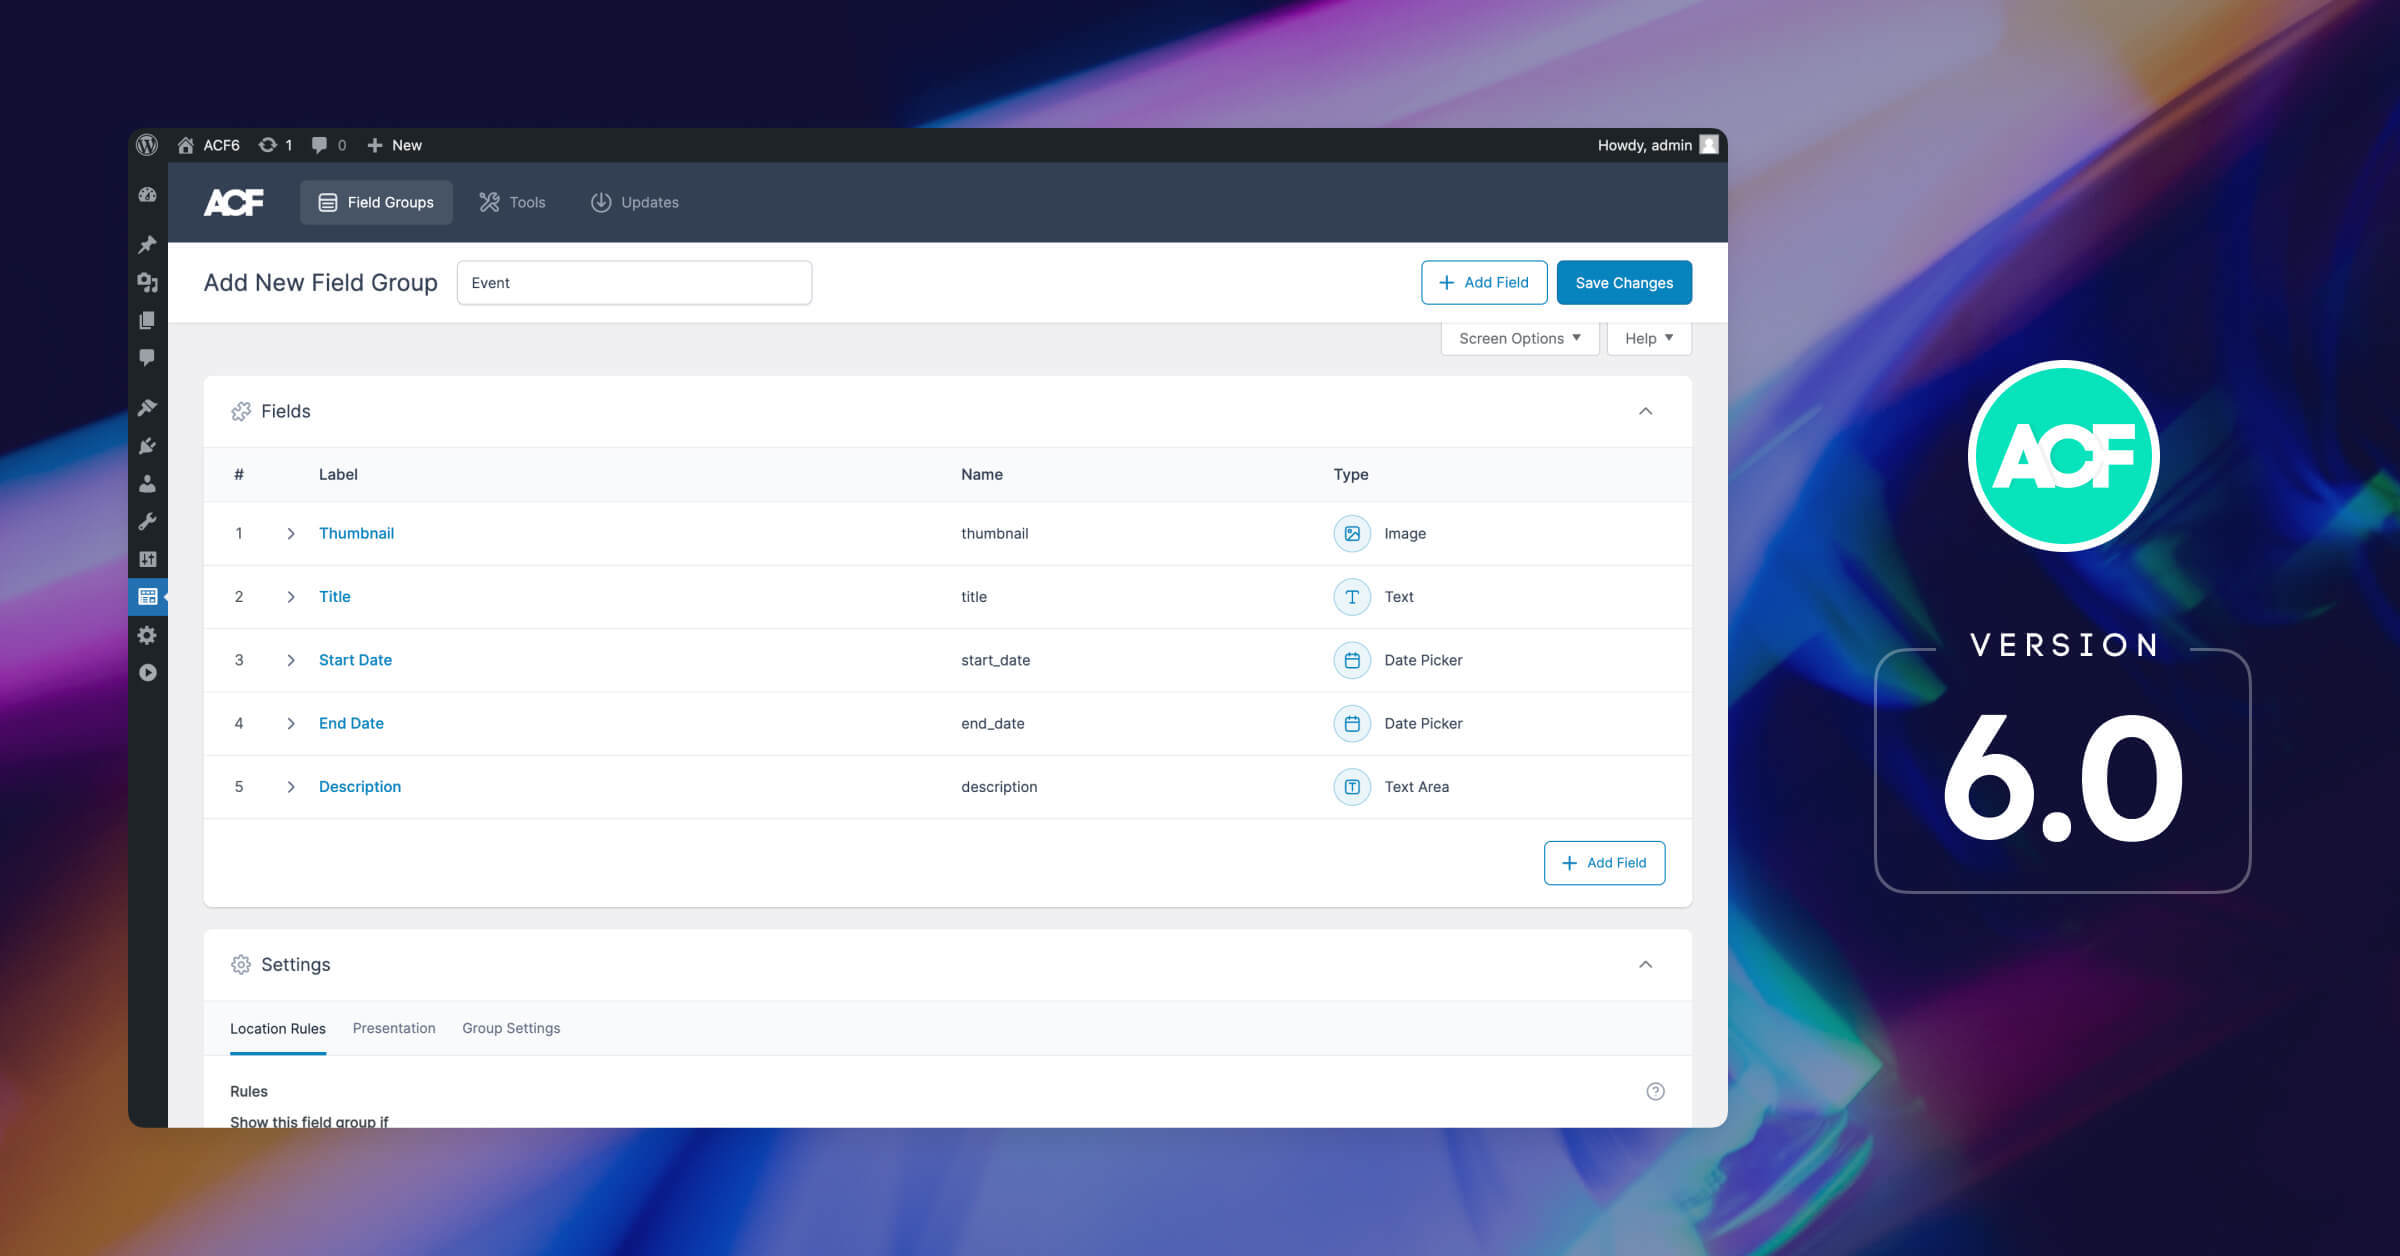The image size is (2400, 1256).
Task: Click the Label column header
Action: pos(338,474)
